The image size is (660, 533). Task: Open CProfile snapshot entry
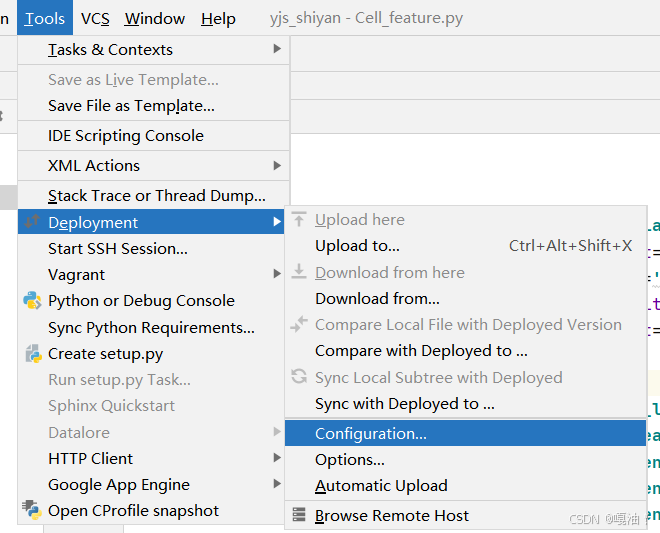click(151, 511)
